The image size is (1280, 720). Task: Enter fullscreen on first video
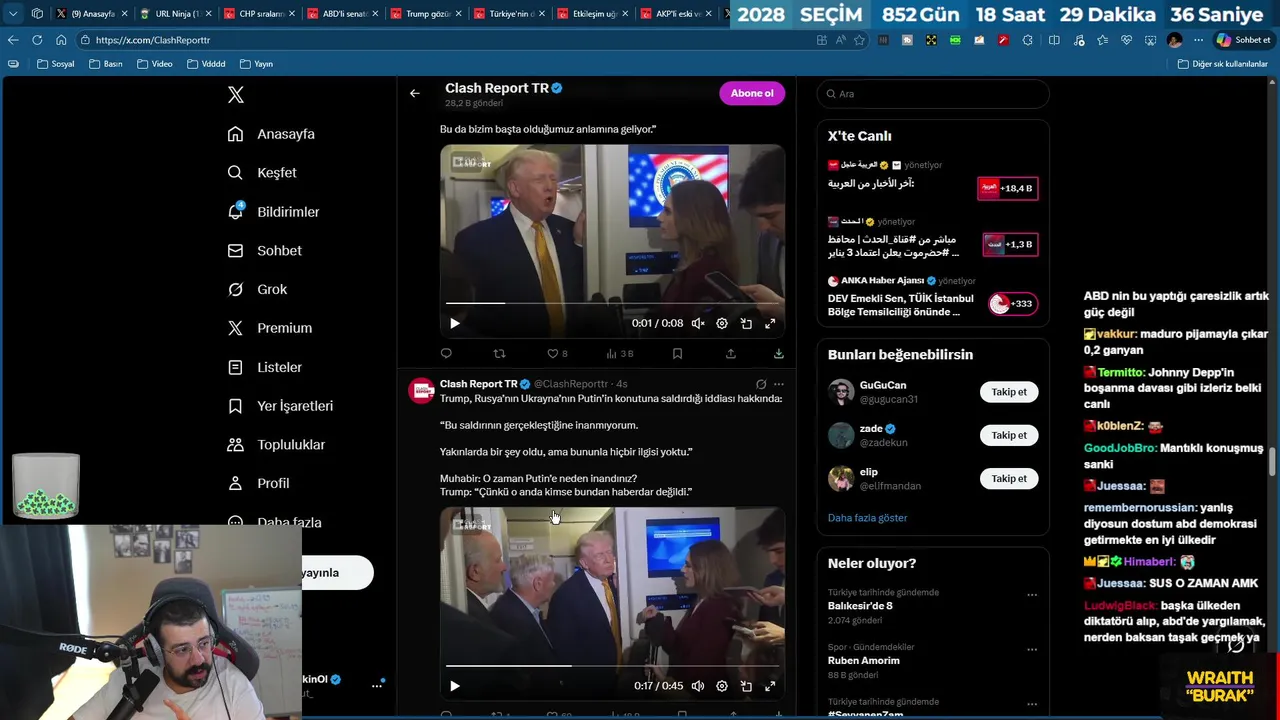[770, 323]
